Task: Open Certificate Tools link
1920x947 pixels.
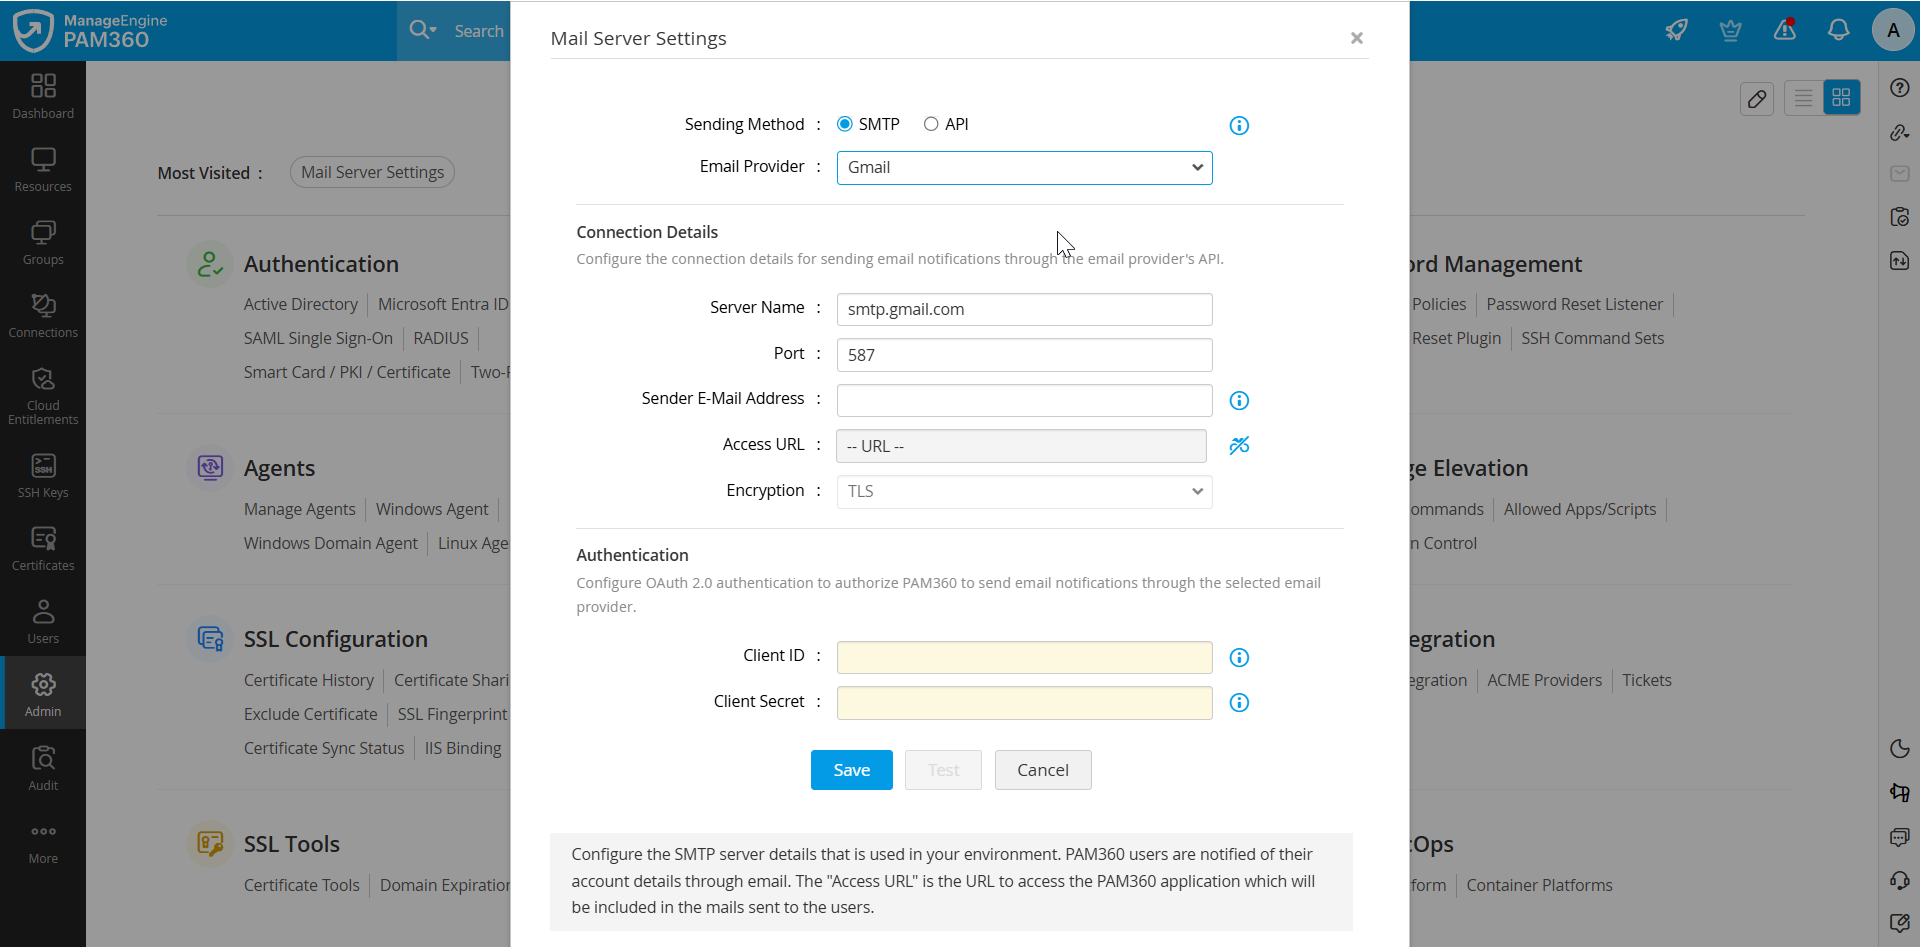Action: (x=302, y=885)
